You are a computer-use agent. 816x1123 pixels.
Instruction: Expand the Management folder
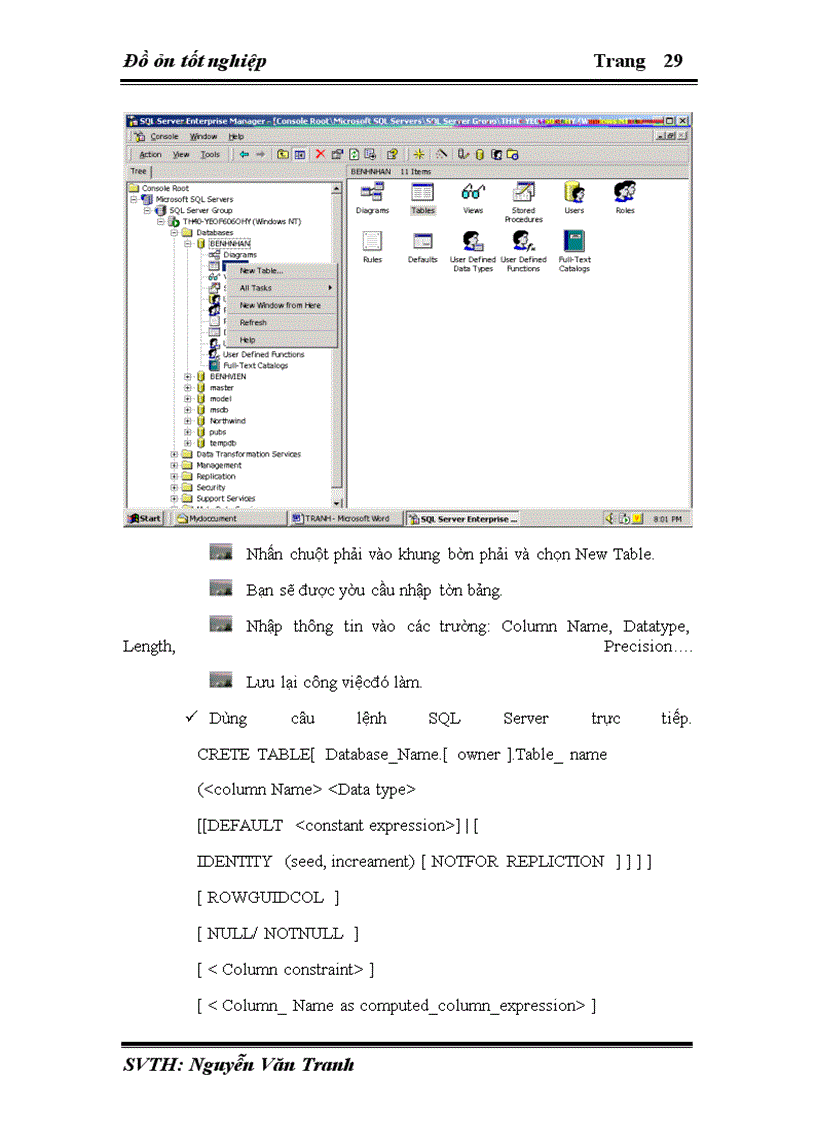coord(172,465)
